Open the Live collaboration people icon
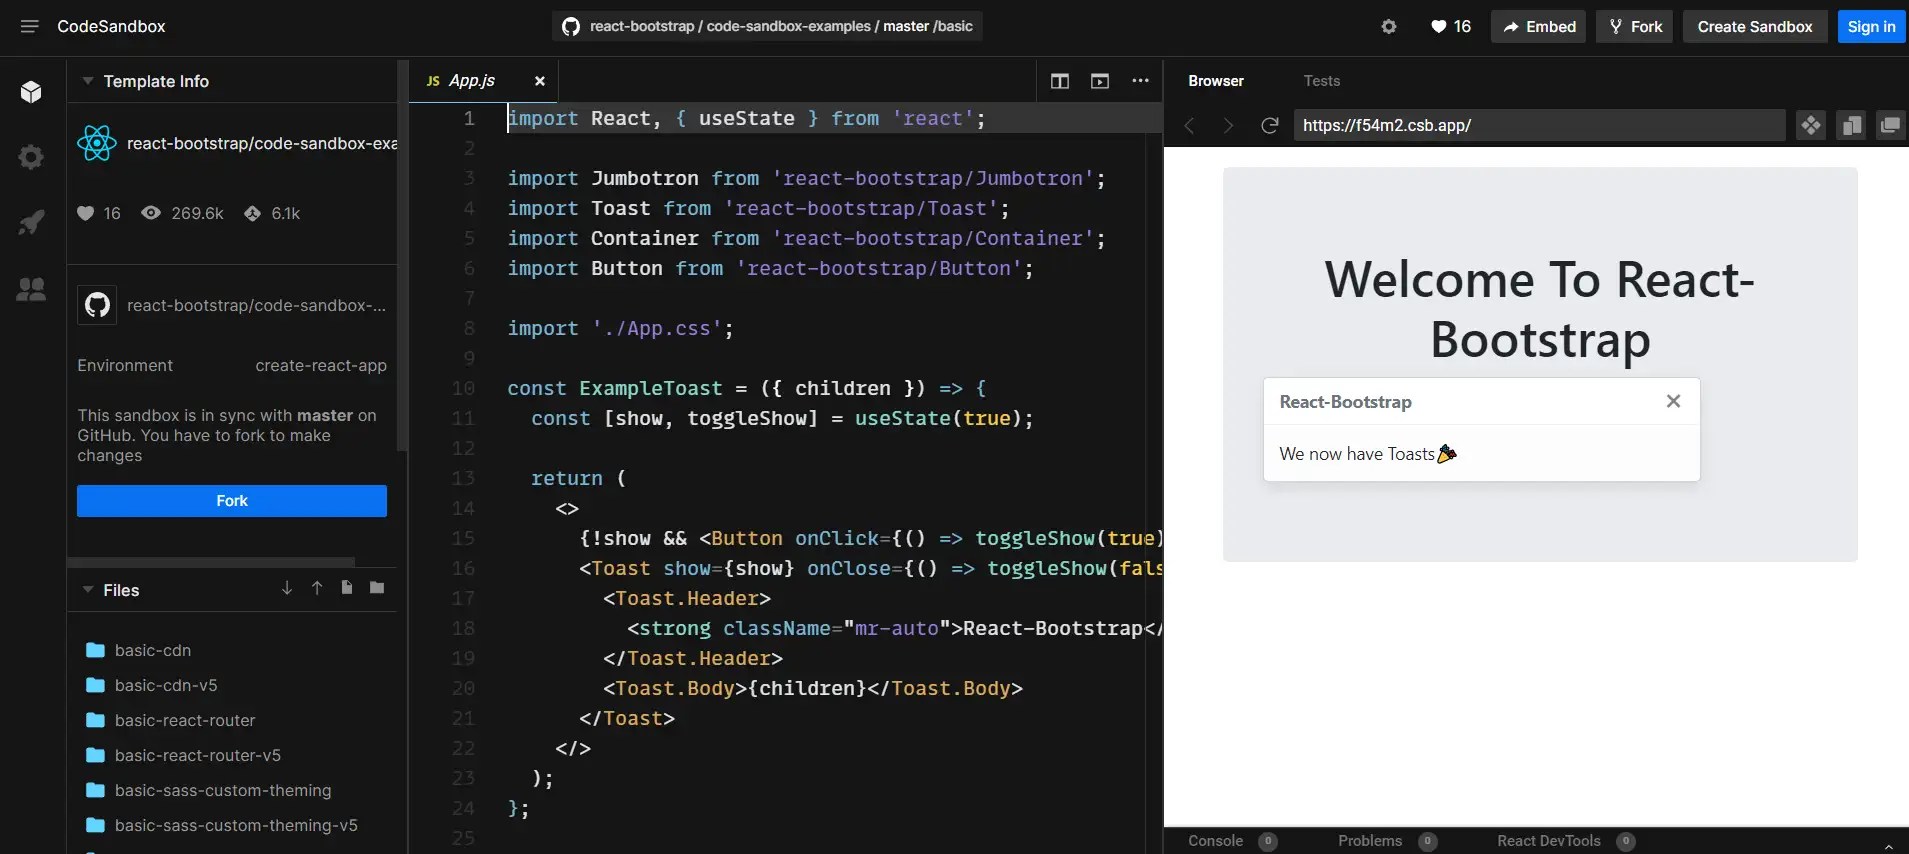The image size is (1909, 854). click(x=31, y=290)
